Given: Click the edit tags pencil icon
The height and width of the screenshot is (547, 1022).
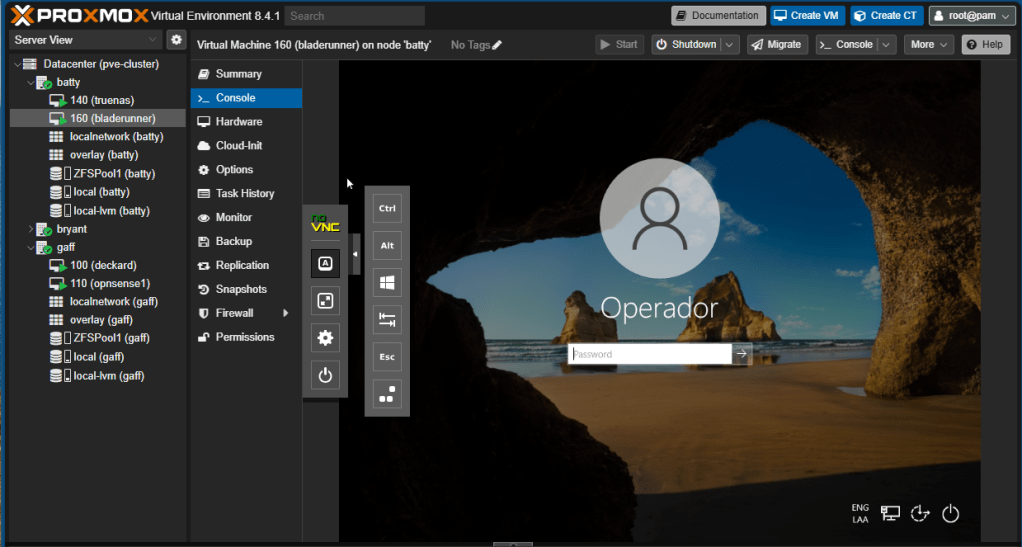Looking at the screenshot, I should pyautogui.click(x=497, y=45).
